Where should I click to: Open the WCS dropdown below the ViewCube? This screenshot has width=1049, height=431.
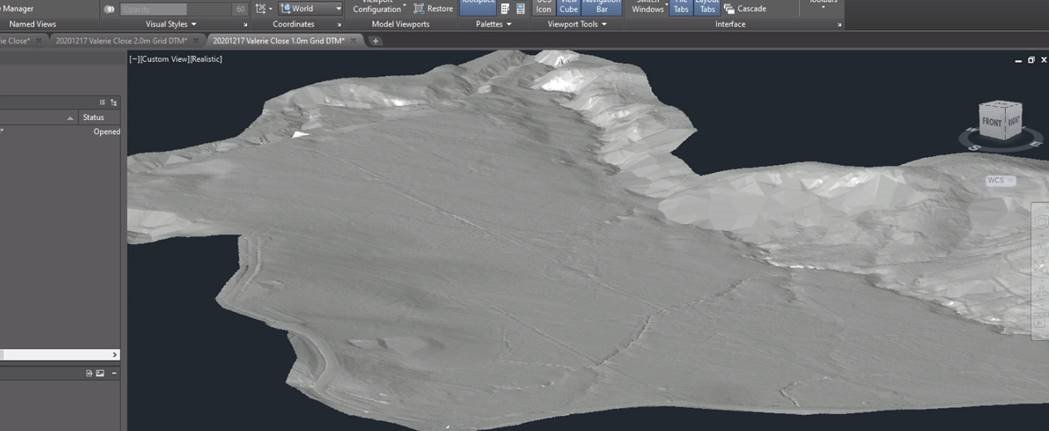[1000, 181]
